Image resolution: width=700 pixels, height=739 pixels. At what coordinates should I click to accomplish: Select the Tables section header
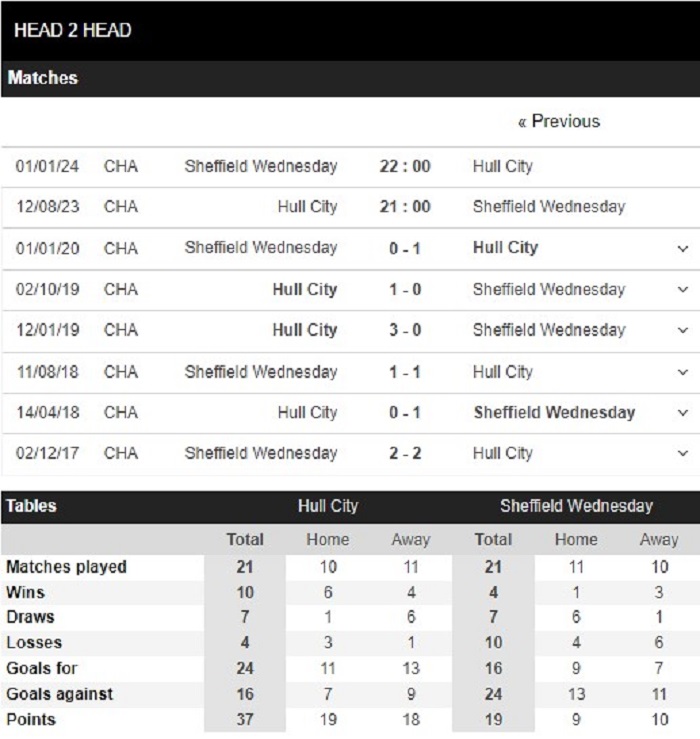[x=31, y=506]
